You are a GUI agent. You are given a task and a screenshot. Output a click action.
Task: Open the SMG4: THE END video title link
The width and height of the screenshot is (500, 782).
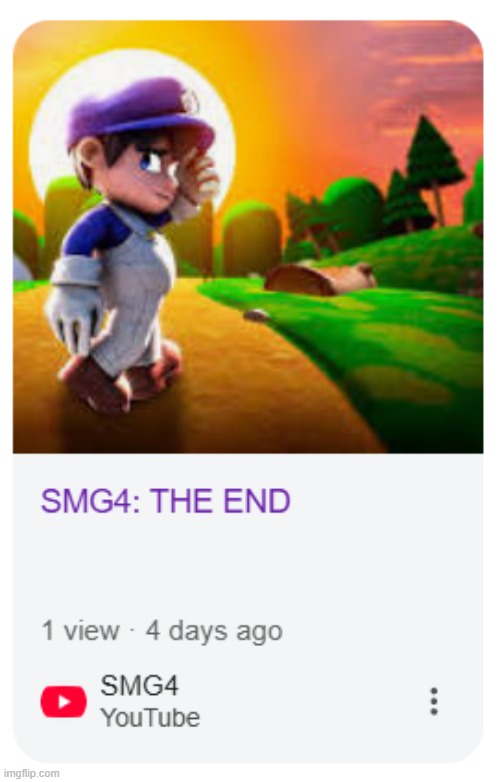click(166, 501)
